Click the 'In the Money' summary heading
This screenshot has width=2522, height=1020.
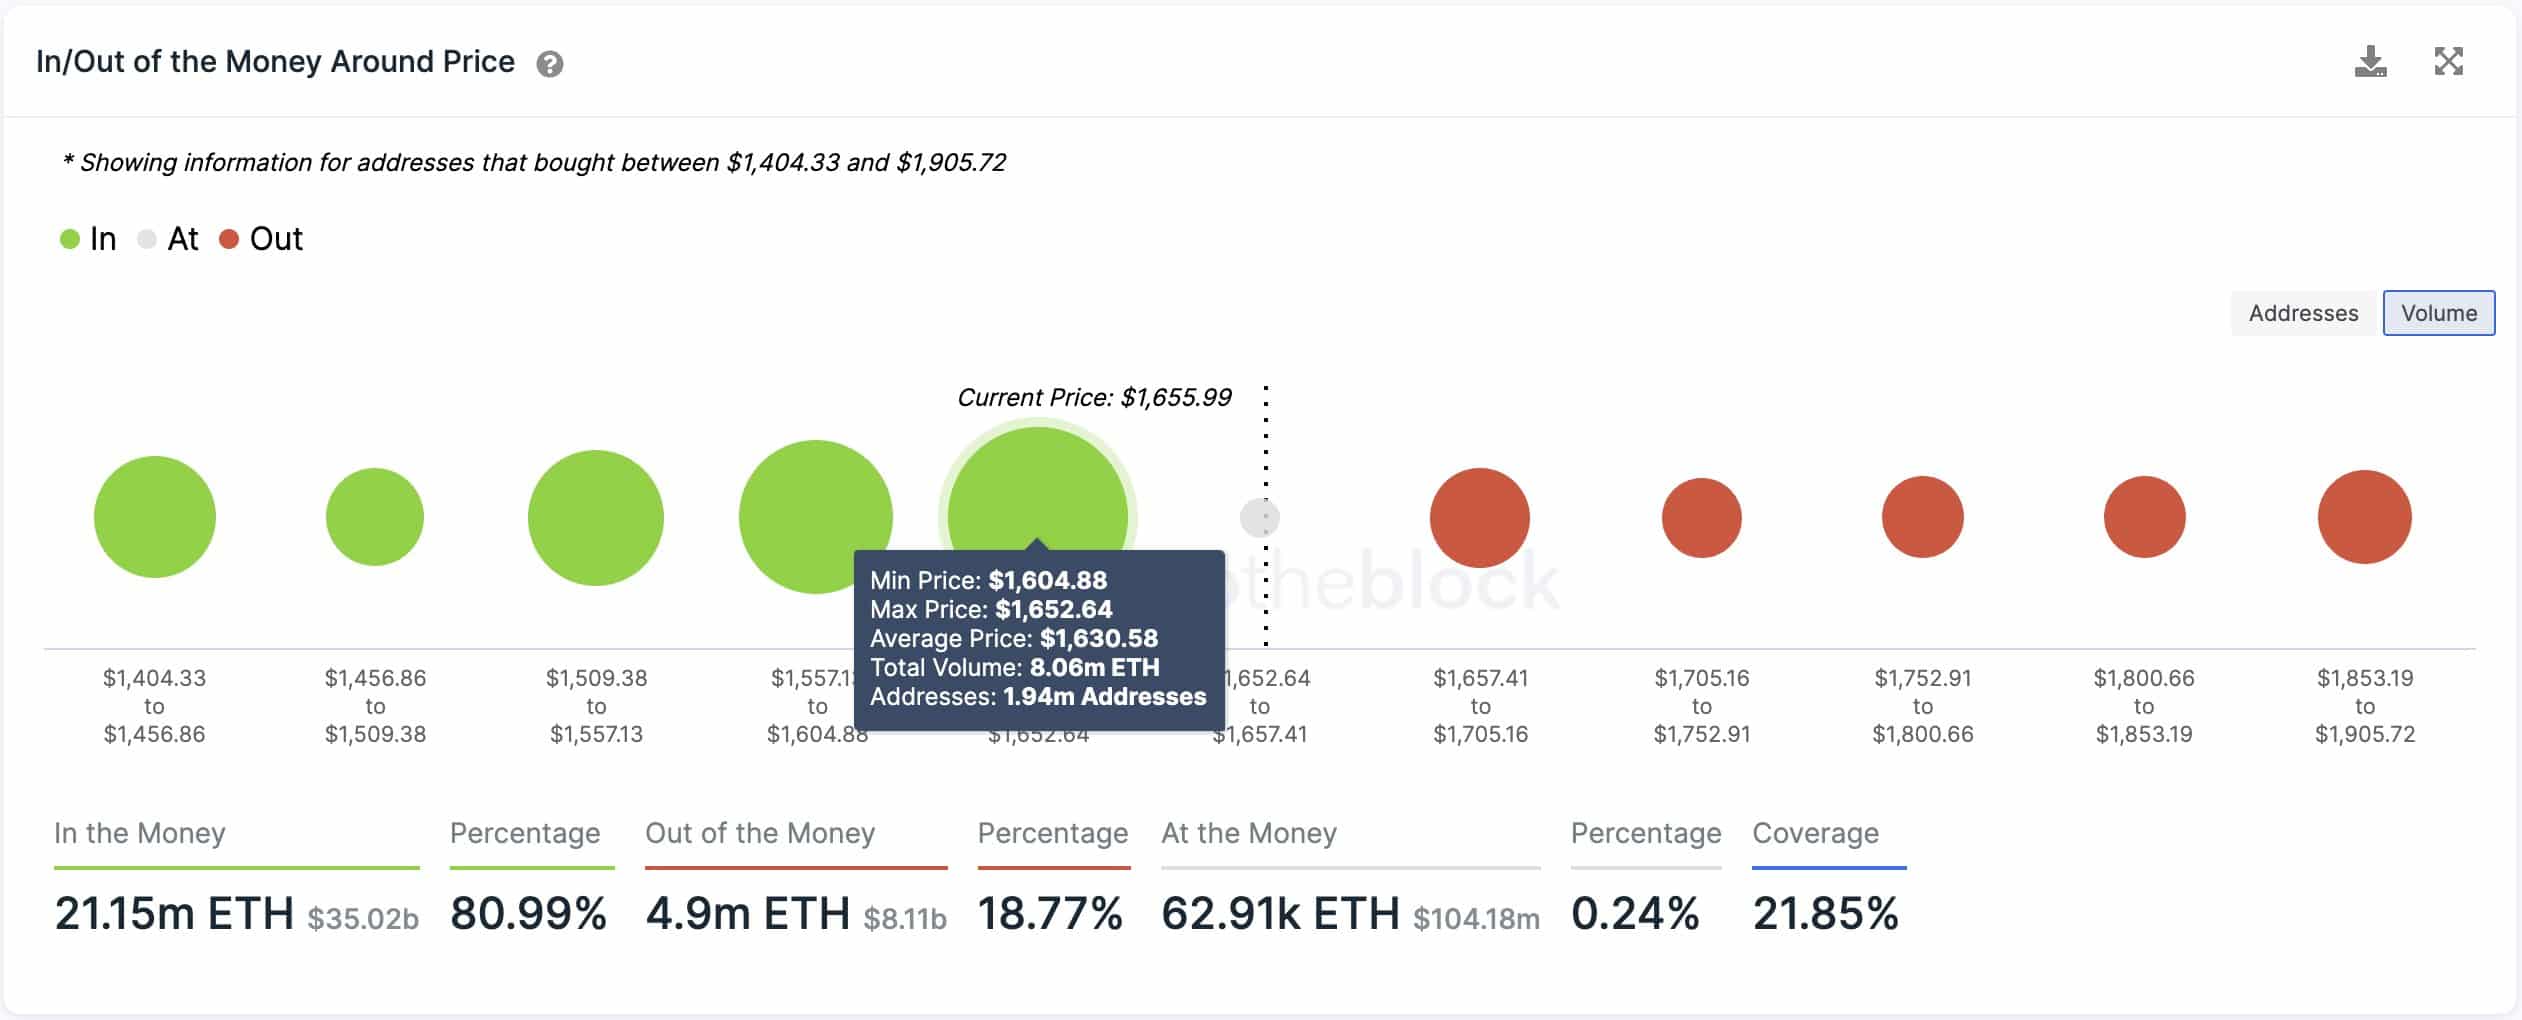140,833
